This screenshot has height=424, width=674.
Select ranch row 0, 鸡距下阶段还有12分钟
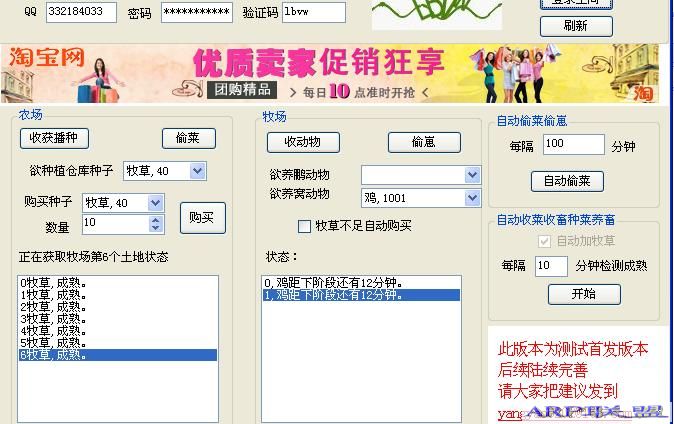pos(361,283)
